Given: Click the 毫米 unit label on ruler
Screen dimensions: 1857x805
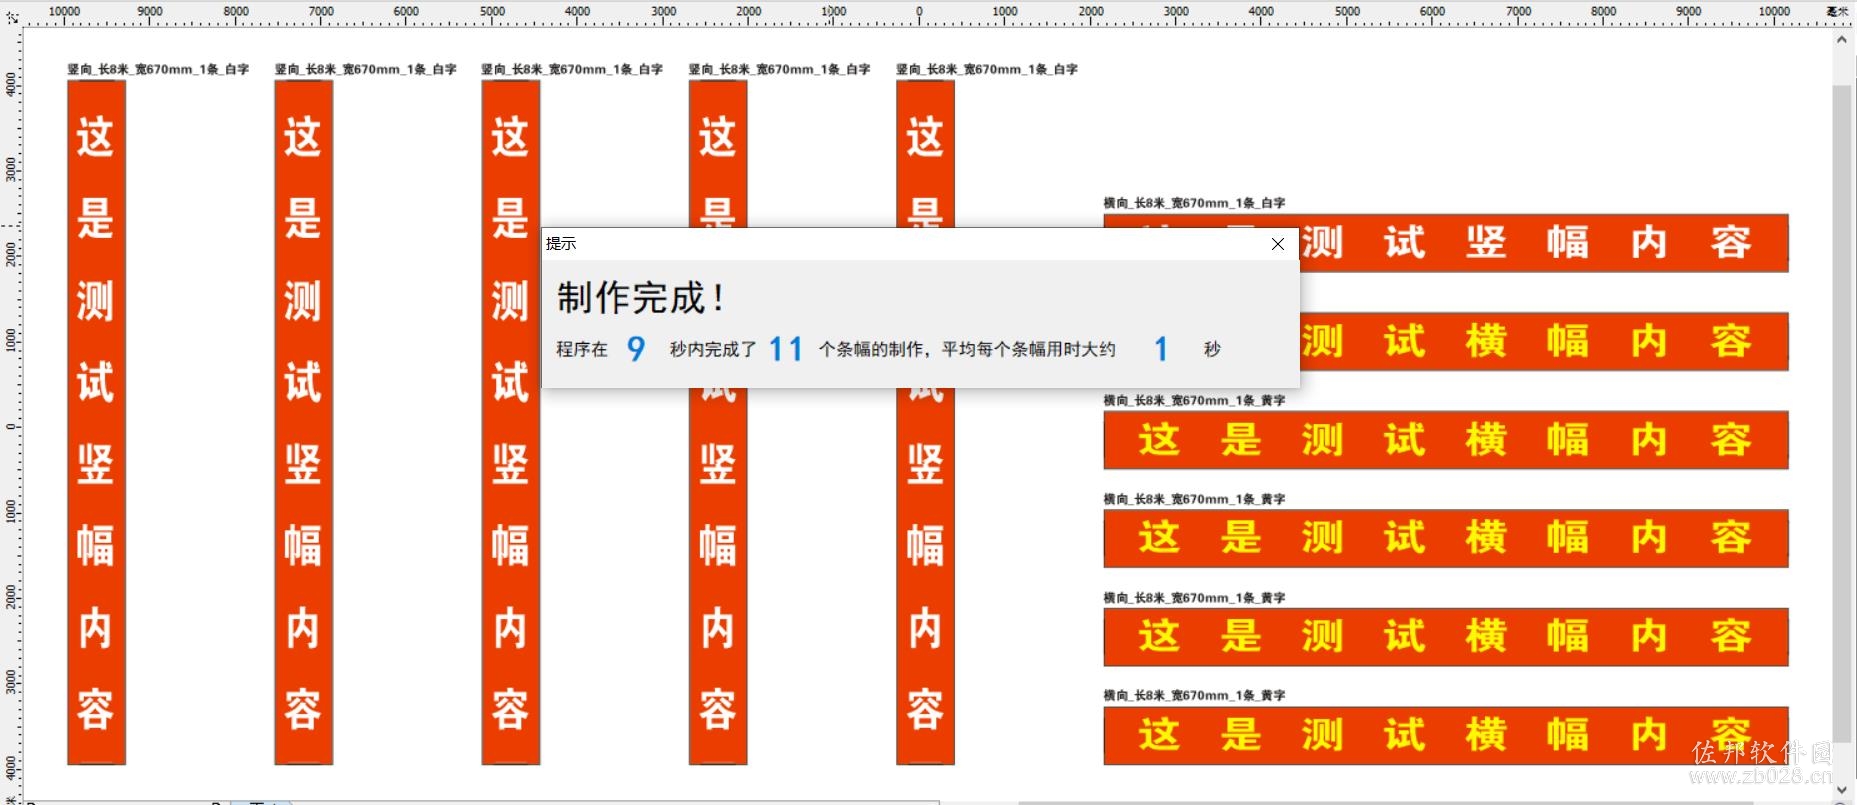Looking at the screenshot, I should coord(1838,11).
